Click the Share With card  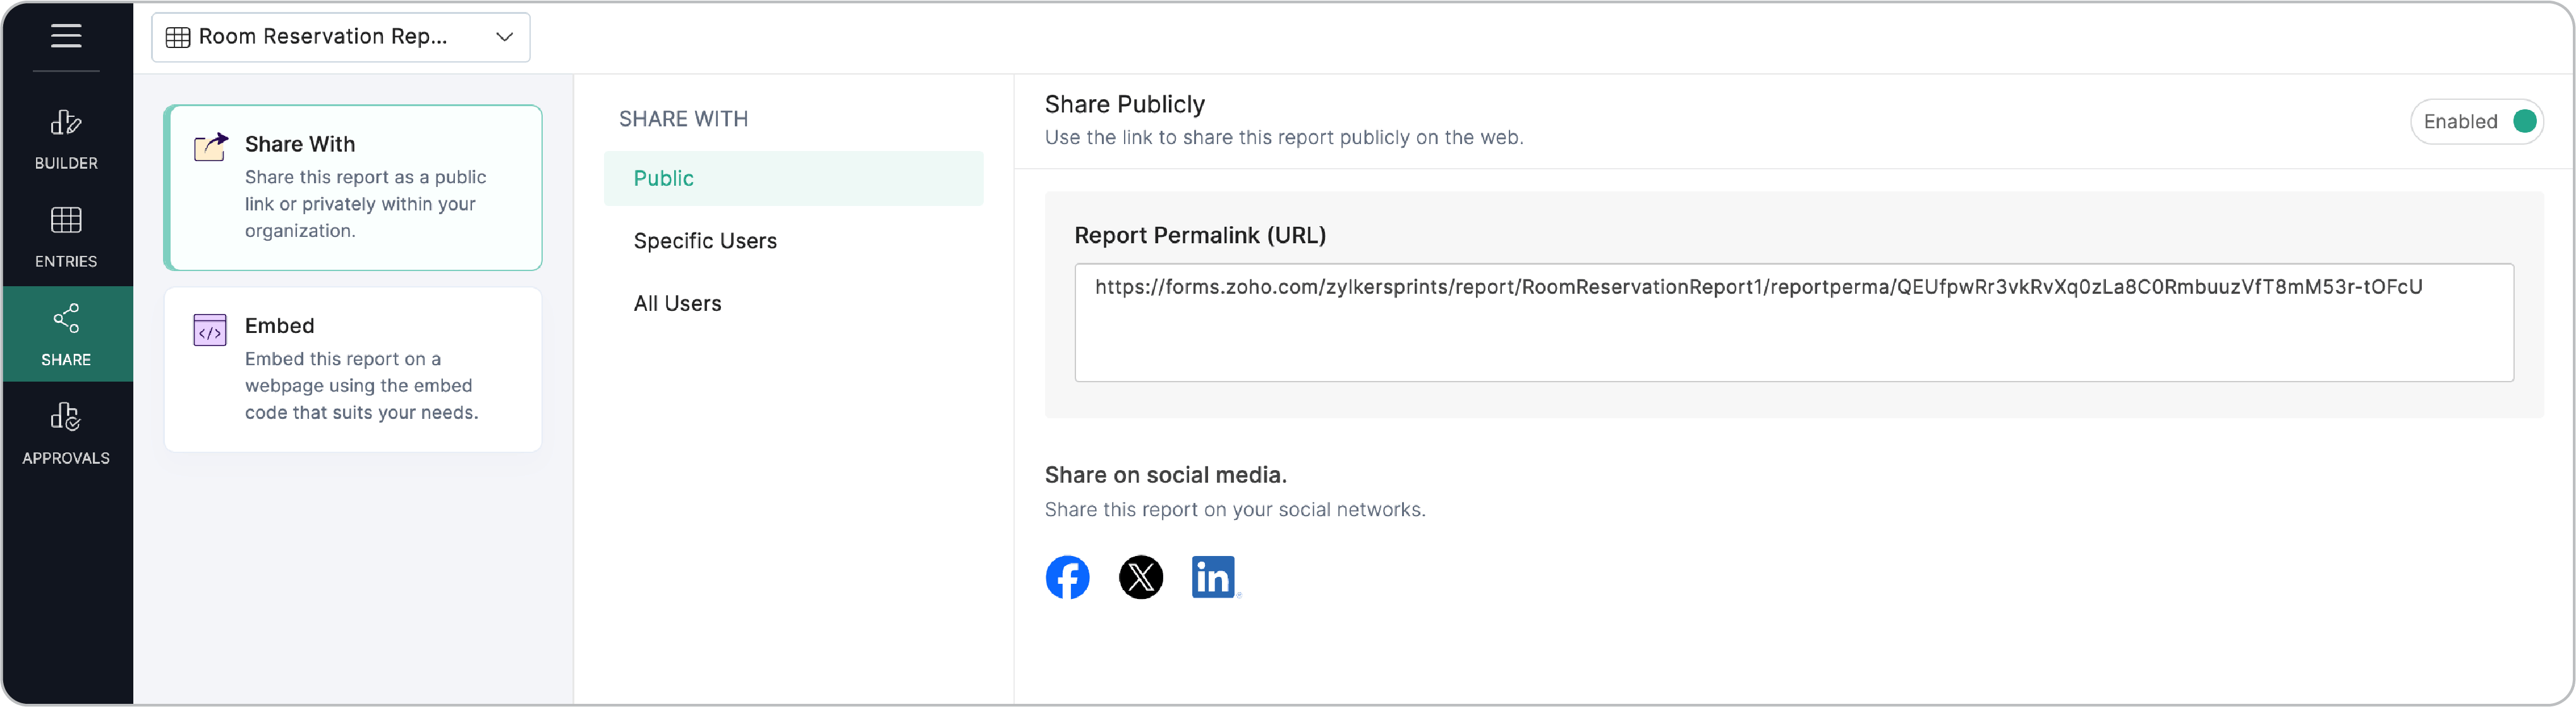352,187
